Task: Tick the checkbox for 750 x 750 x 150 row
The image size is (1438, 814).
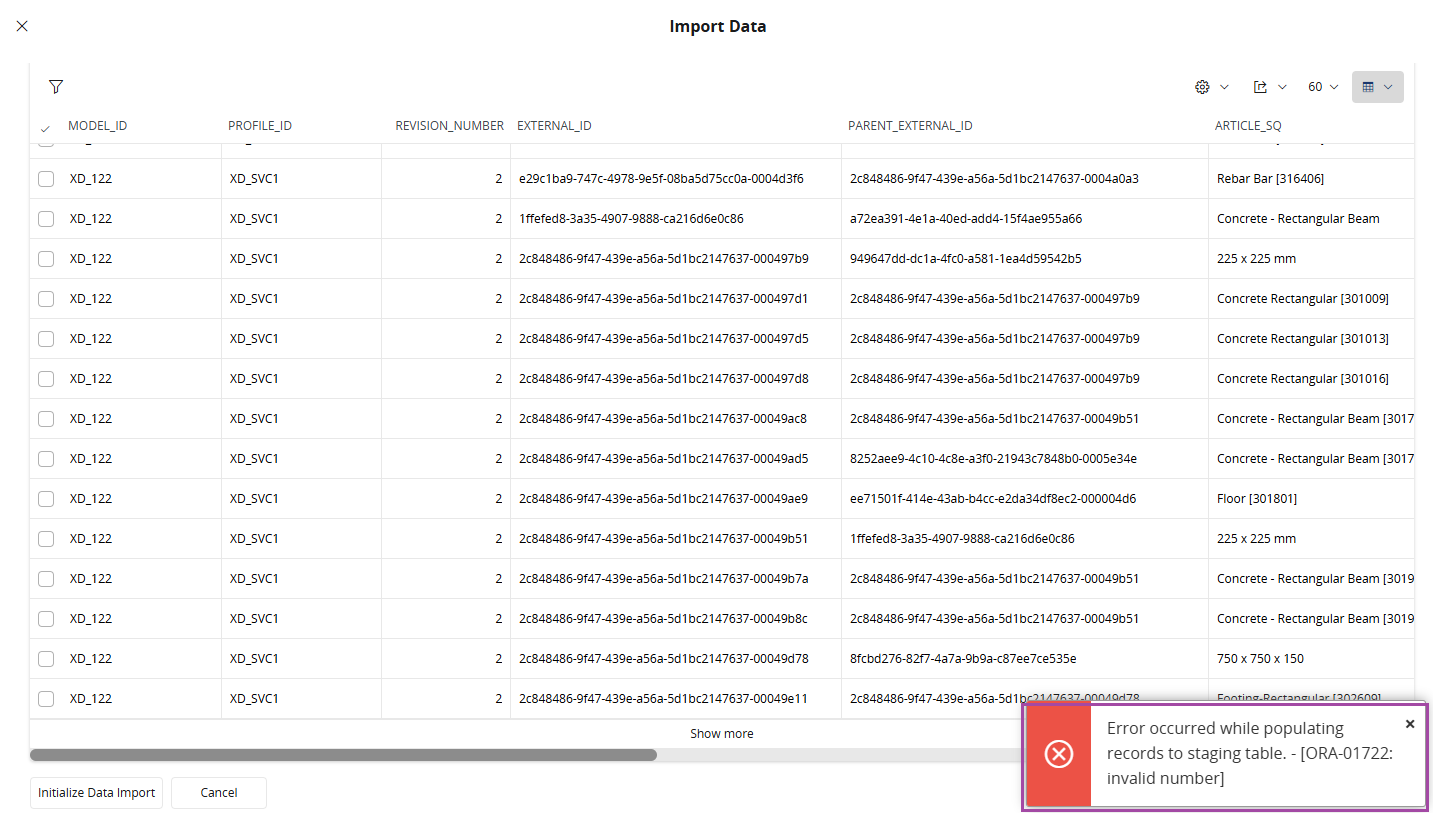Action: [x=46, y=659]
